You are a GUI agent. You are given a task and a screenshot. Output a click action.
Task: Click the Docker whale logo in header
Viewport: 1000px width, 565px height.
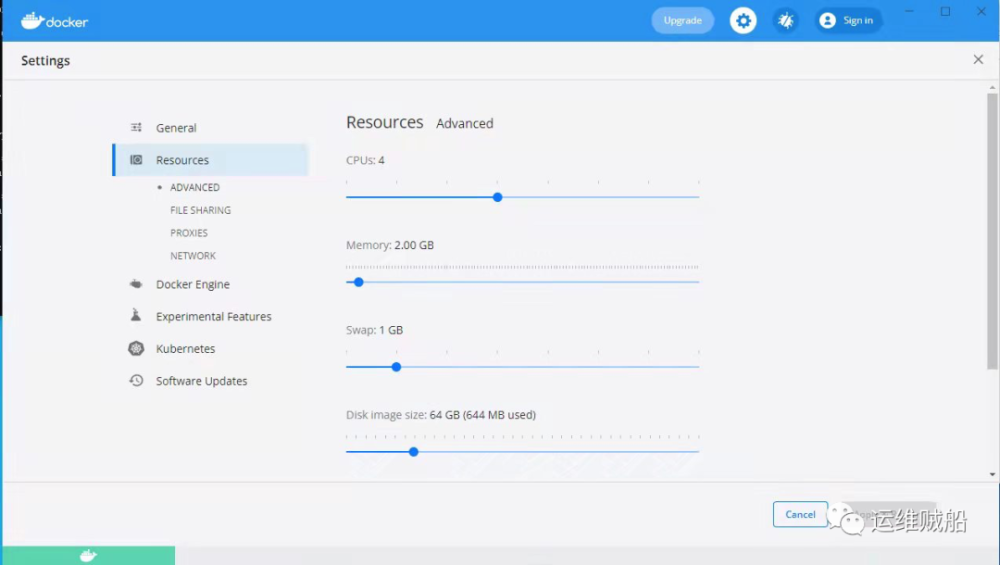[x=33, y=20]
